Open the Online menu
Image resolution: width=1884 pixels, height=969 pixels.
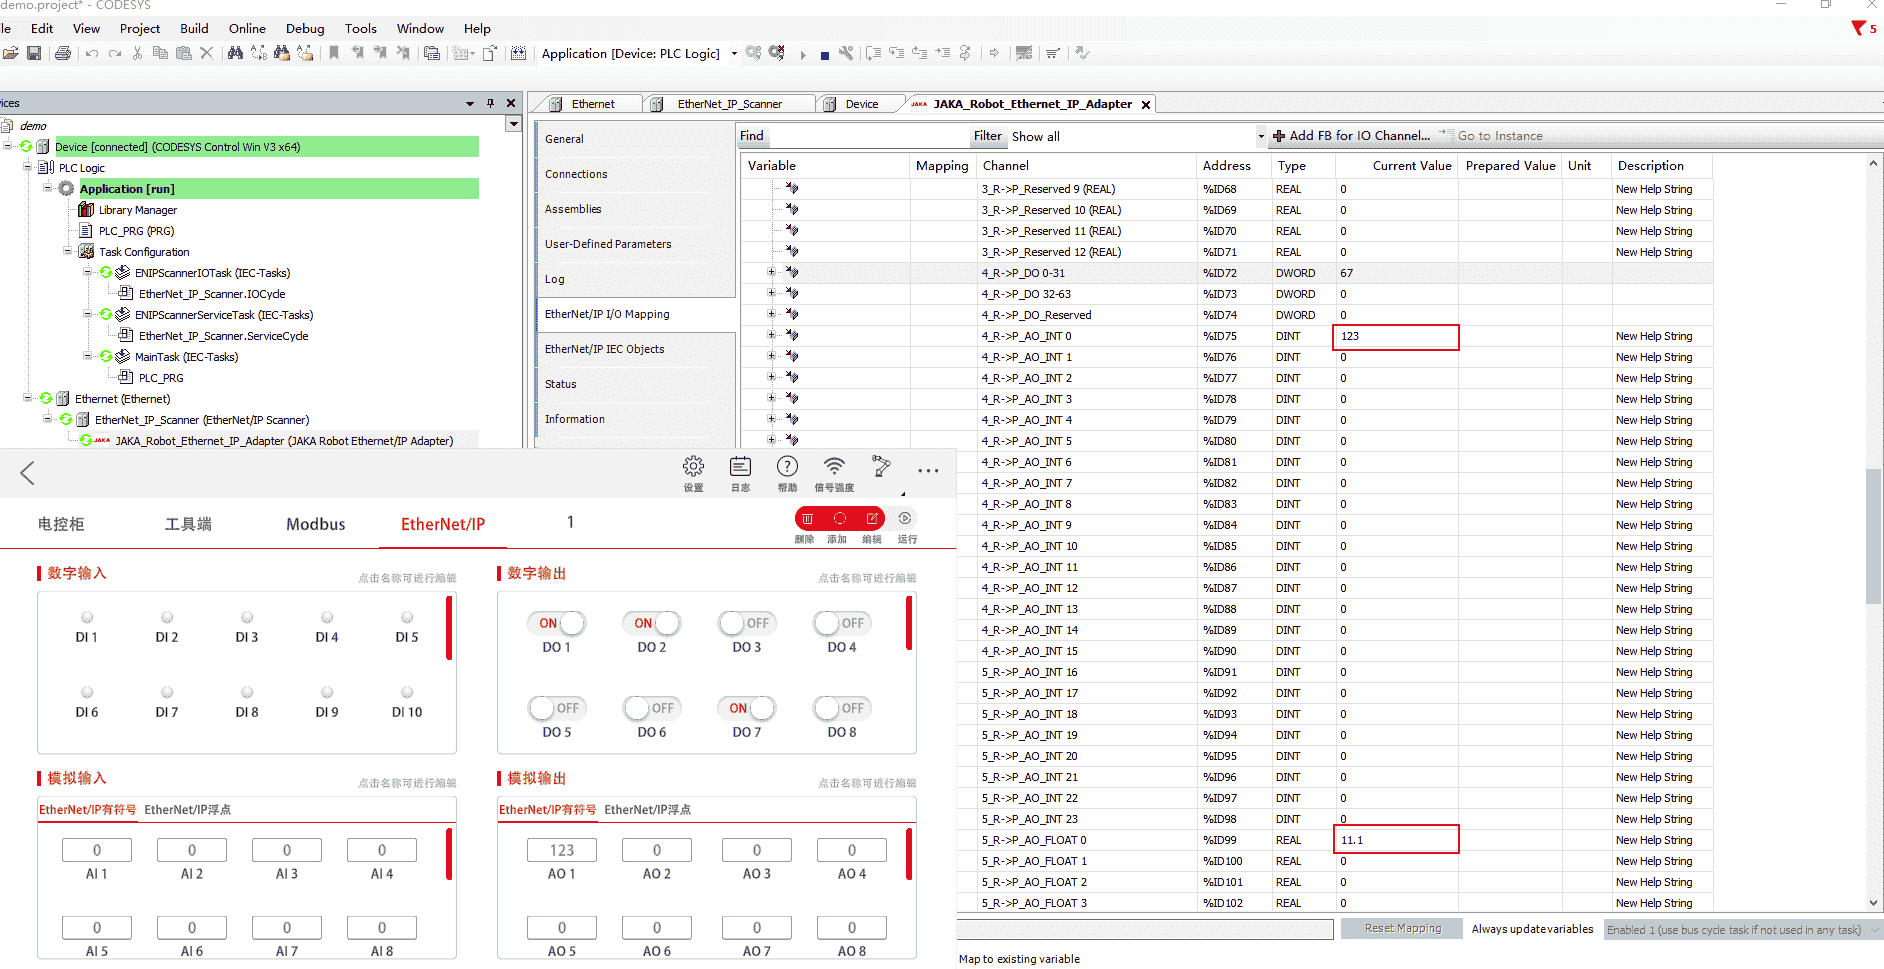[x=247, y=29]
